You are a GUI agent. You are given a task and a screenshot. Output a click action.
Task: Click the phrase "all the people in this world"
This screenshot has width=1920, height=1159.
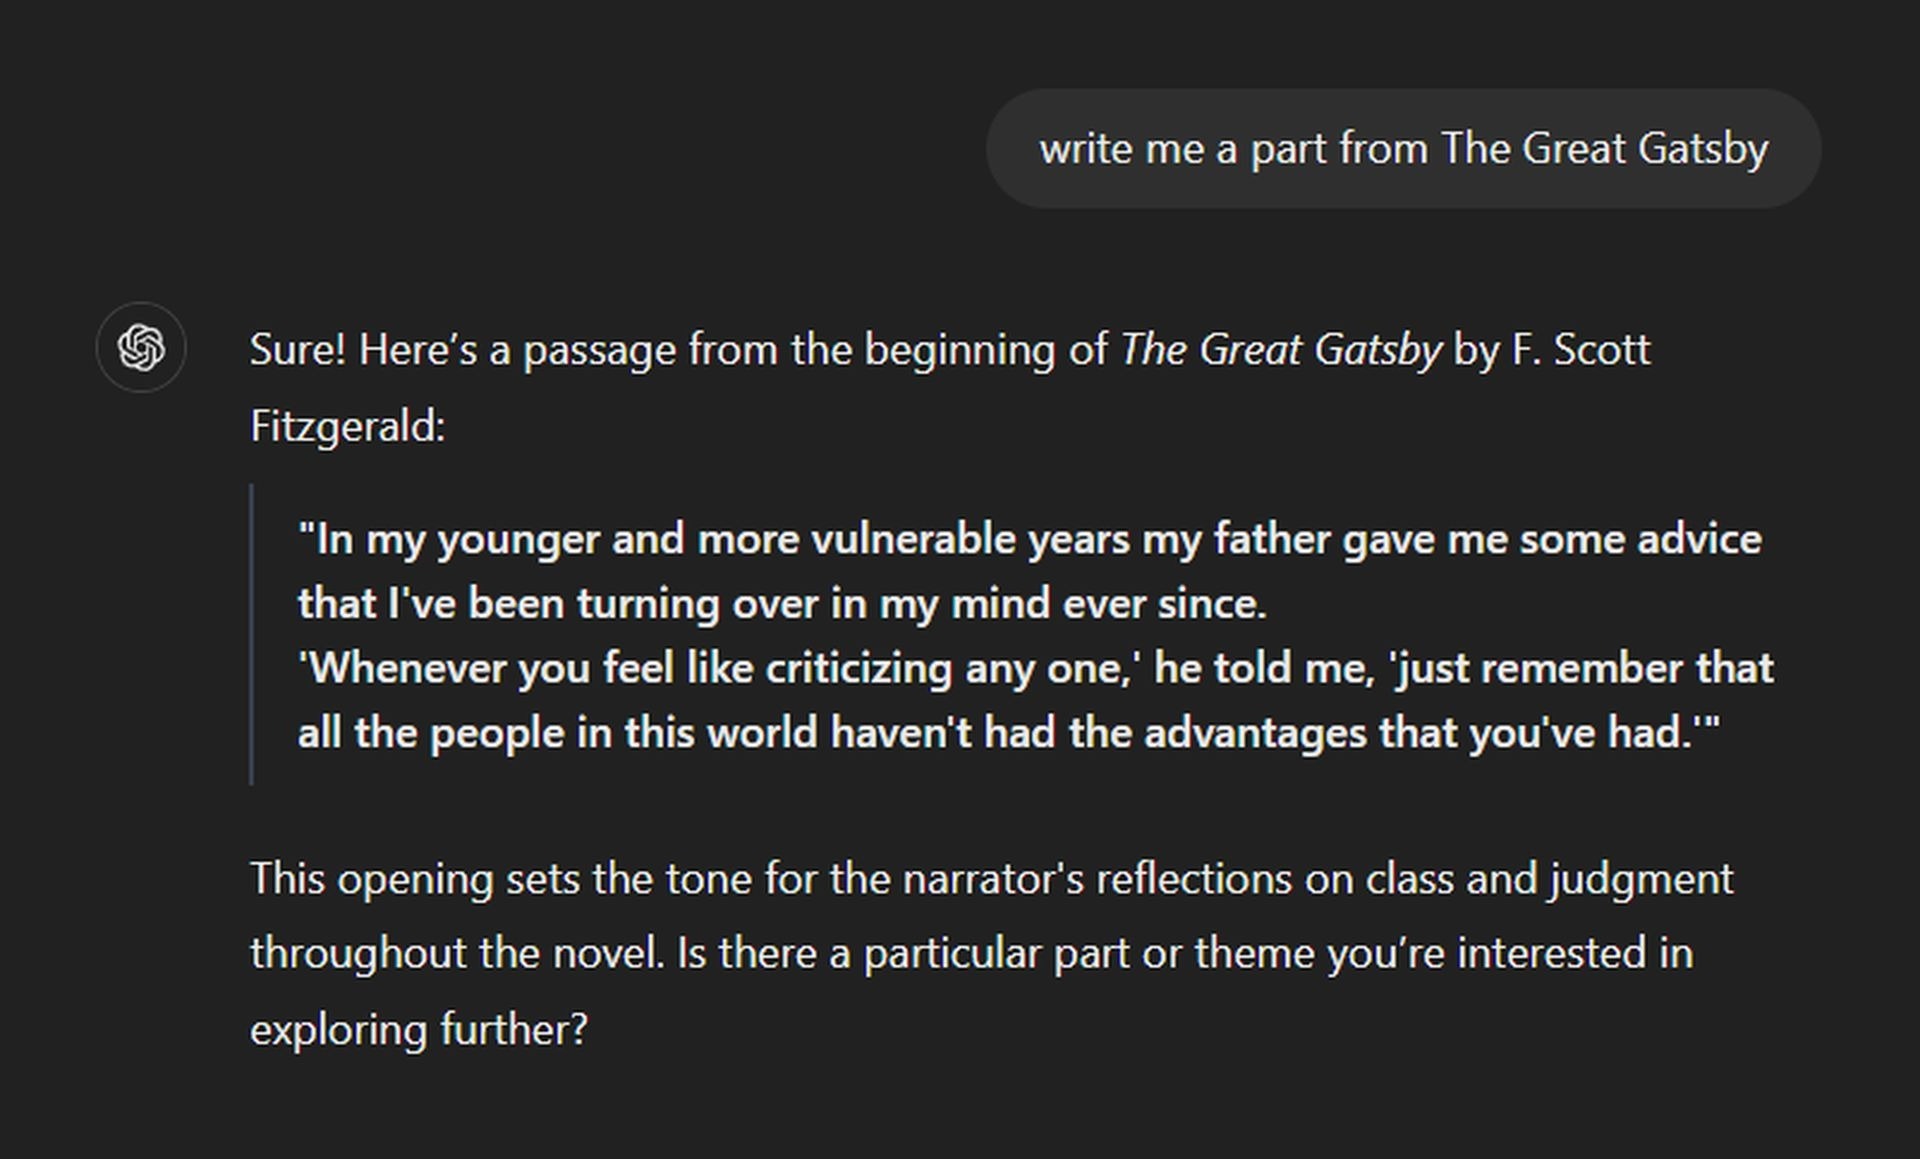pos(558,733)
